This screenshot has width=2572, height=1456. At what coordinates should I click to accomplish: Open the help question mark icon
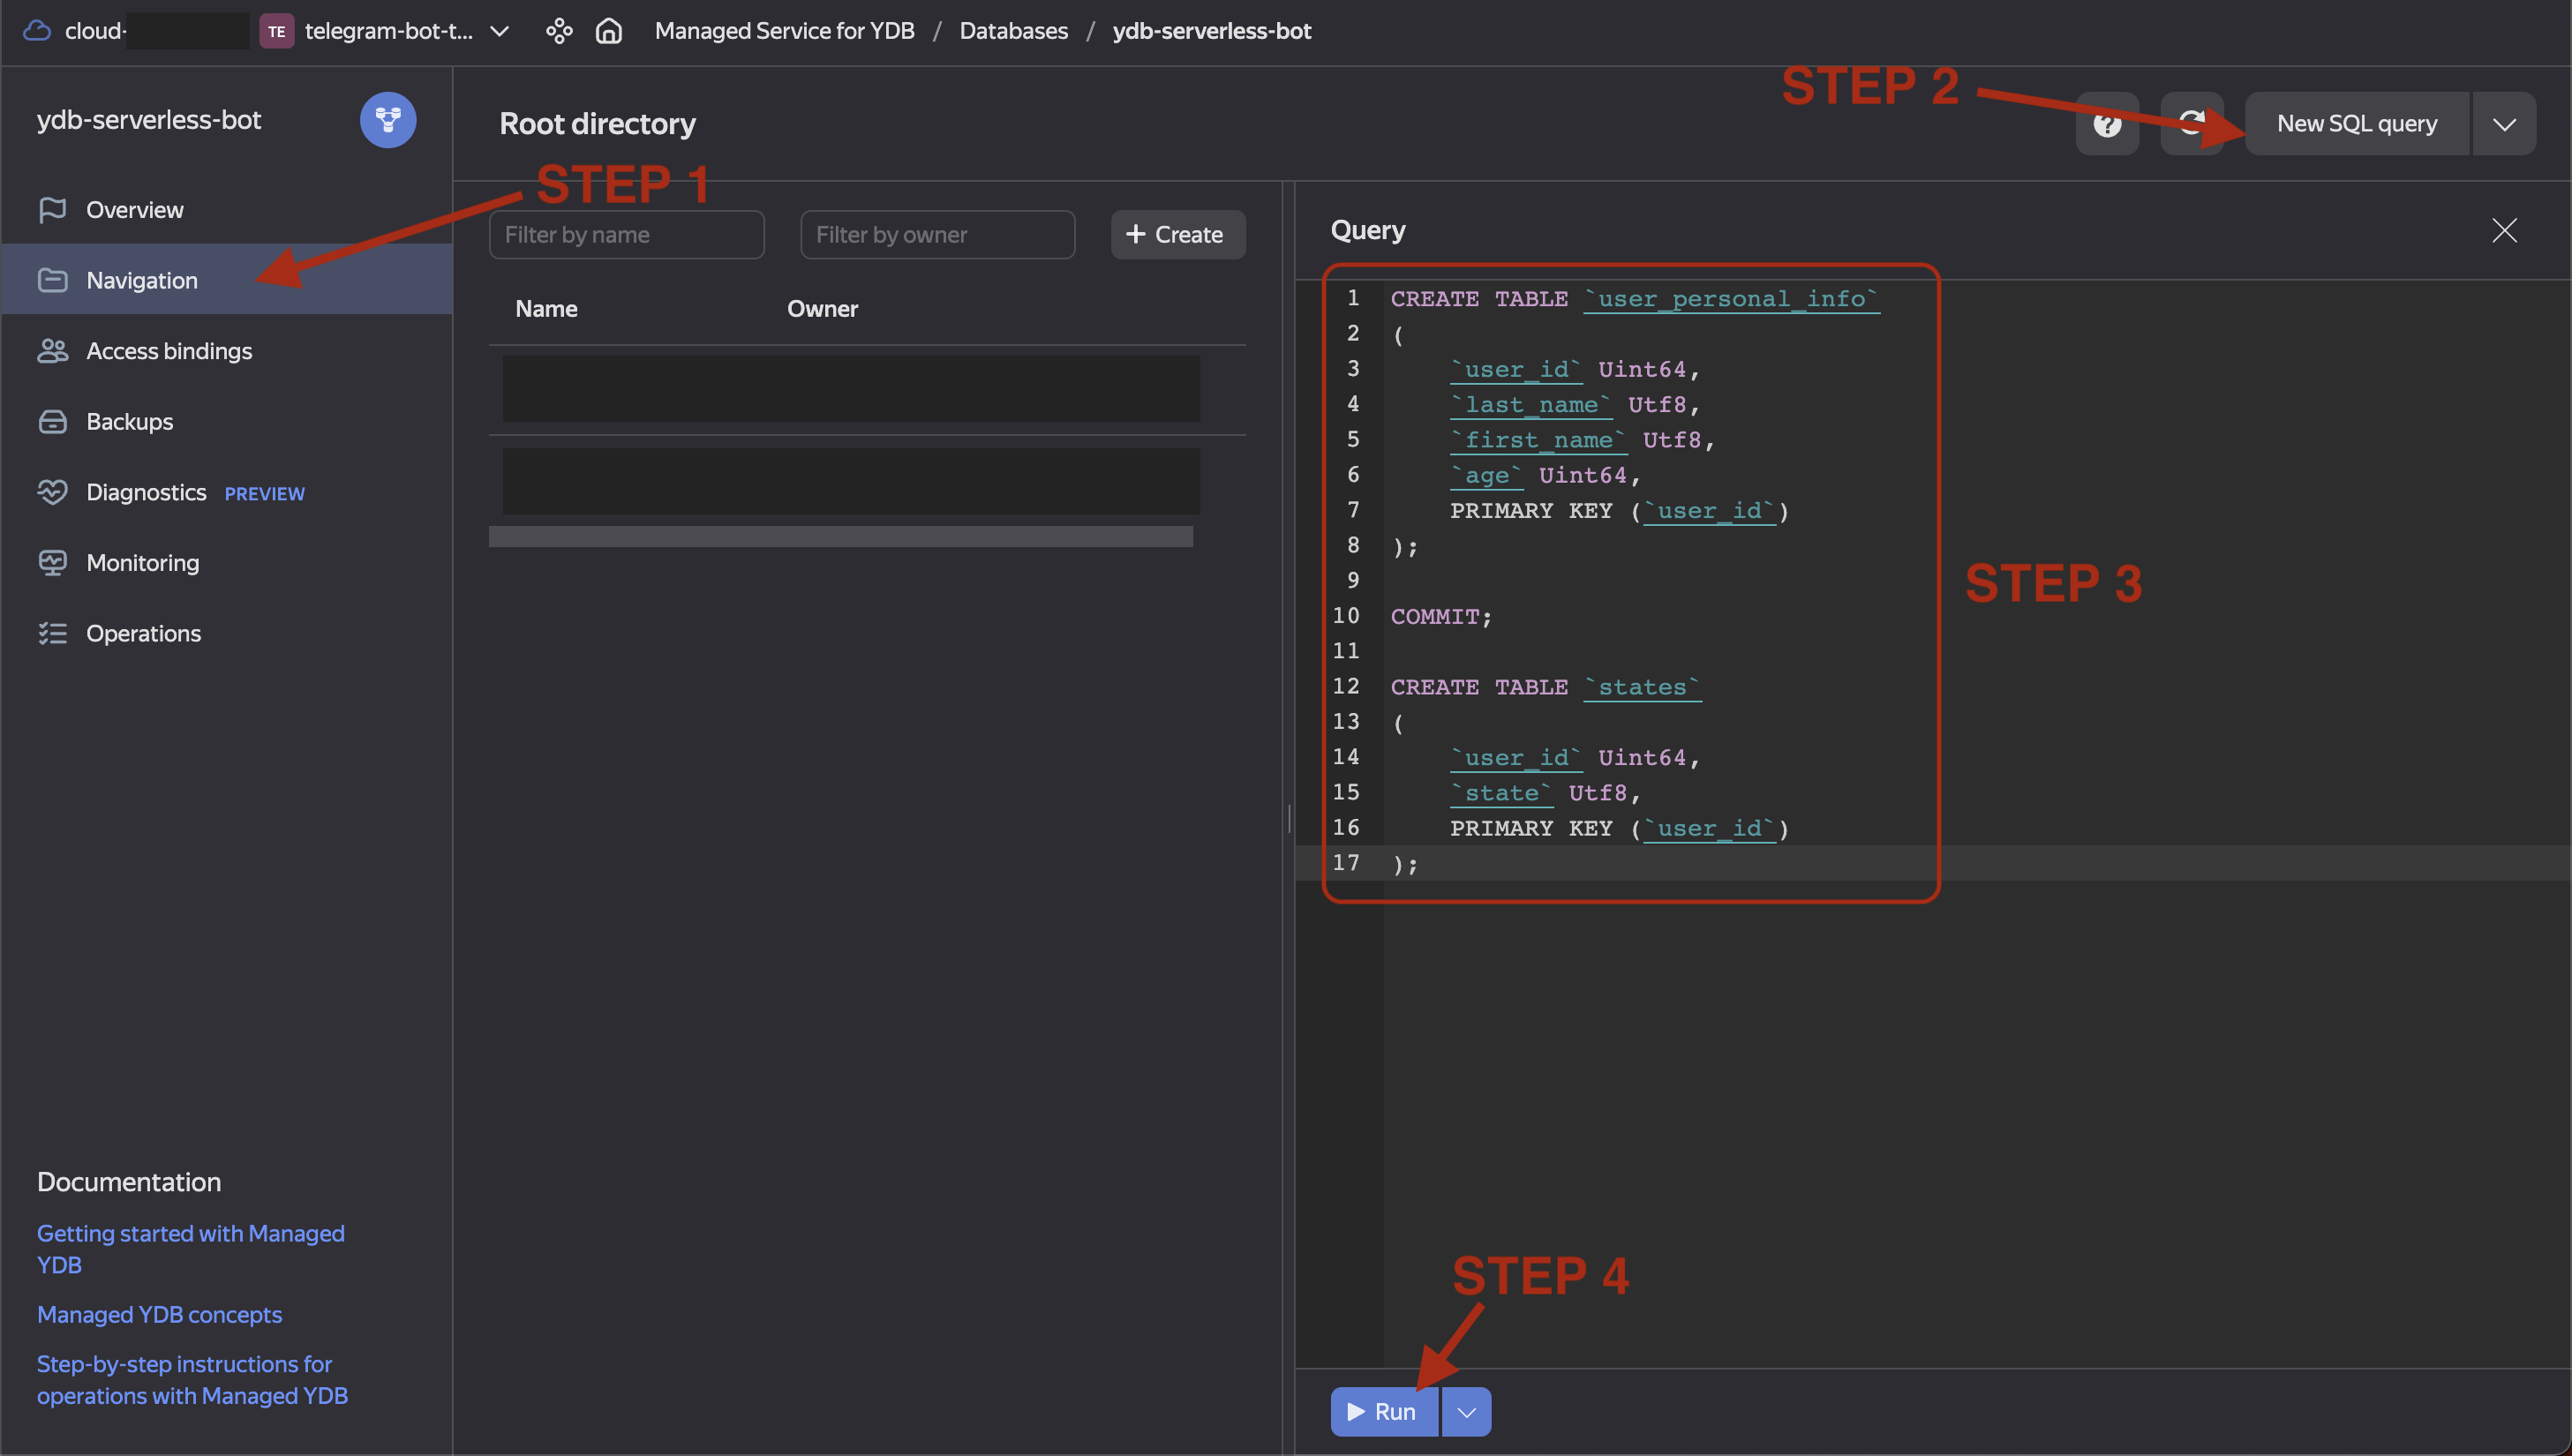click(x=2107, y=124)
